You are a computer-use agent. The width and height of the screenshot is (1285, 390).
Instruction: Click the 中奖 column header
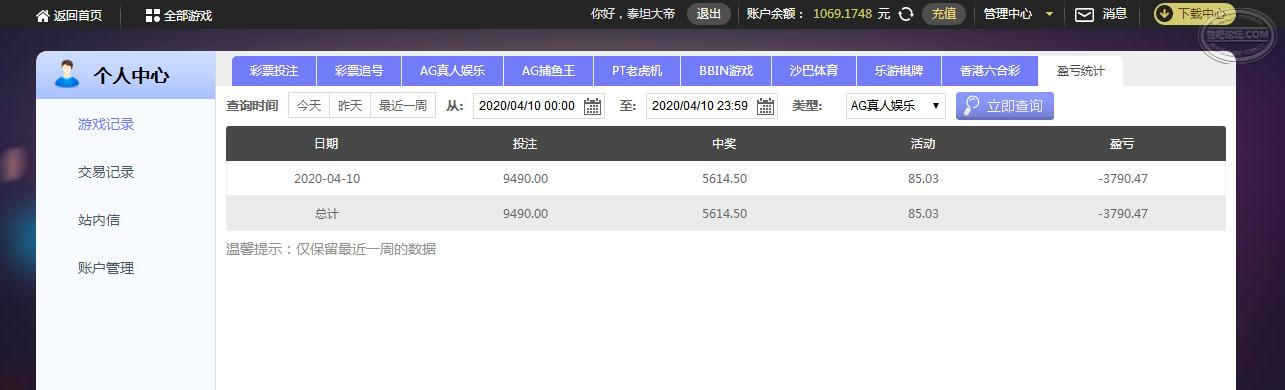724,144
